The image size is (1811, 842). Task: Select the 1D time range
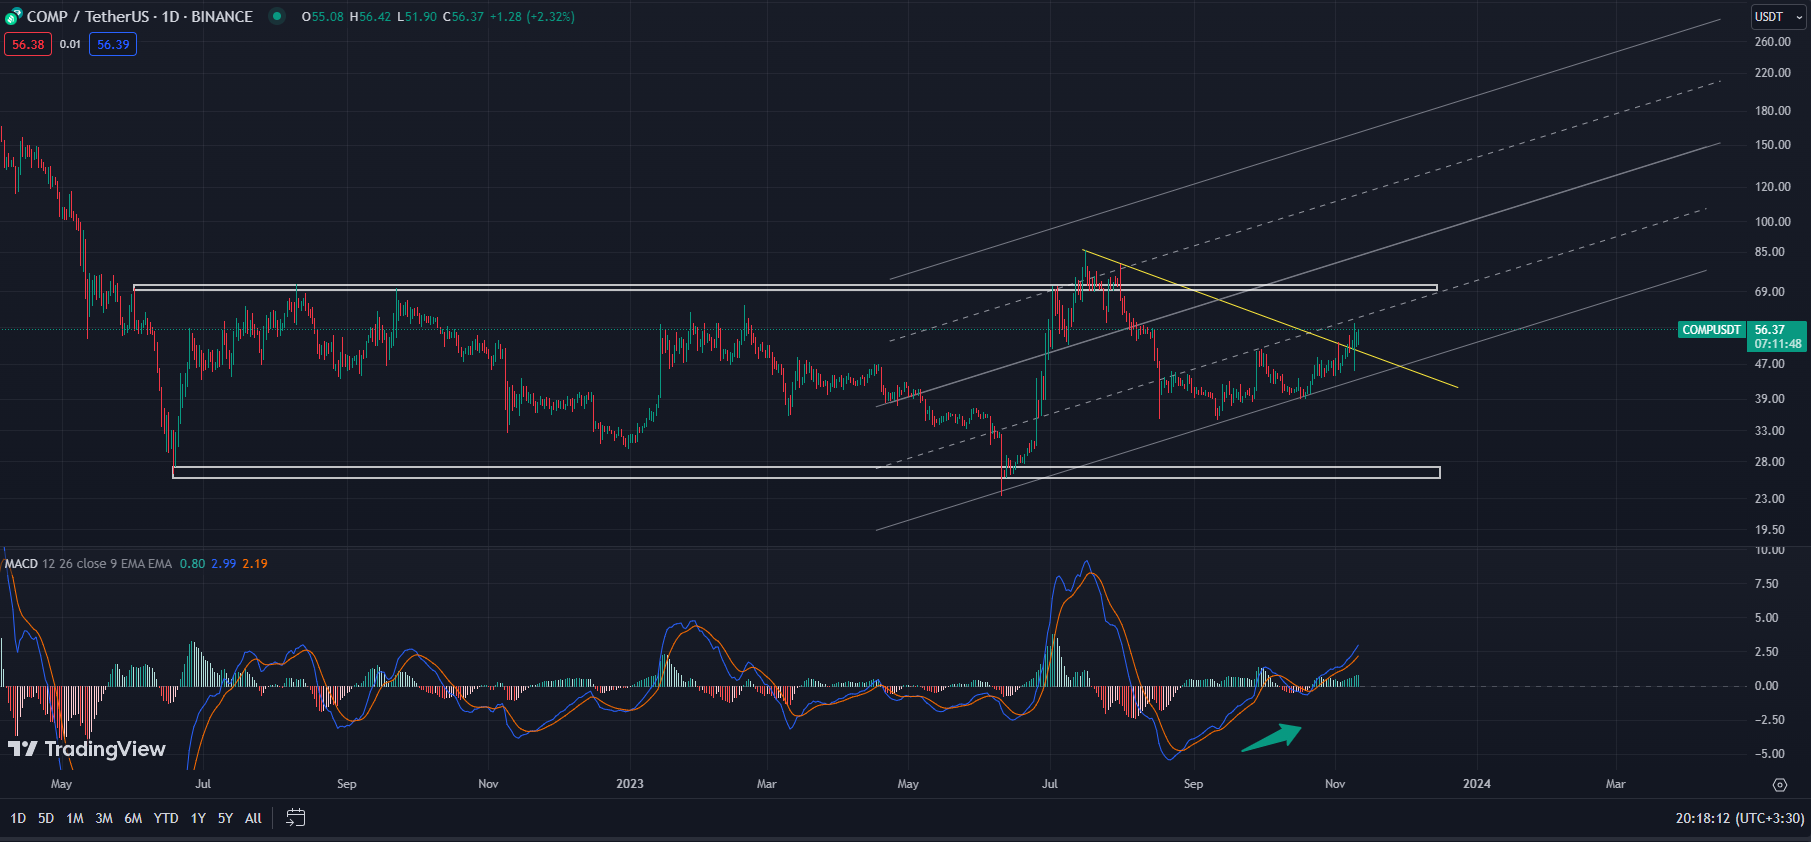pyautogui.click(x=18, y=818)
